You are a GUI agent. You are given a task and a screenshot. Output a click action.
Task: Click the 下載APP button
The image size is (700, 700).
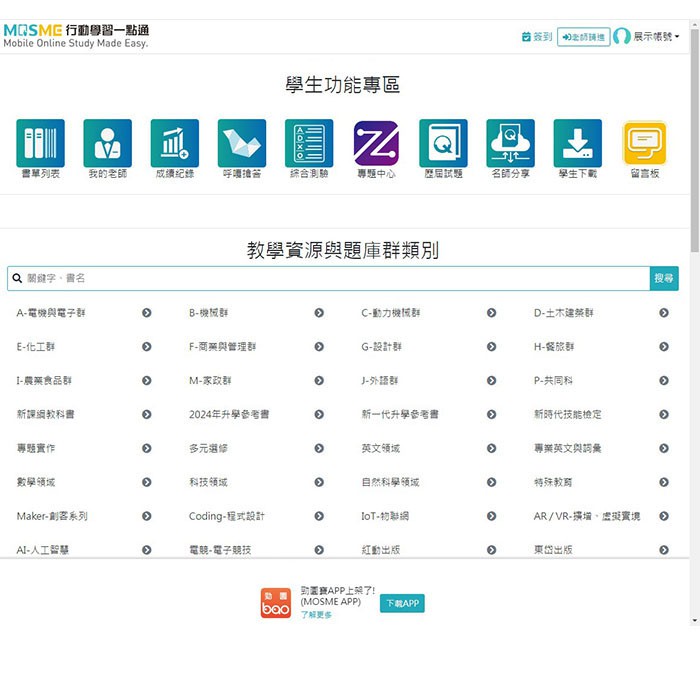402,603
